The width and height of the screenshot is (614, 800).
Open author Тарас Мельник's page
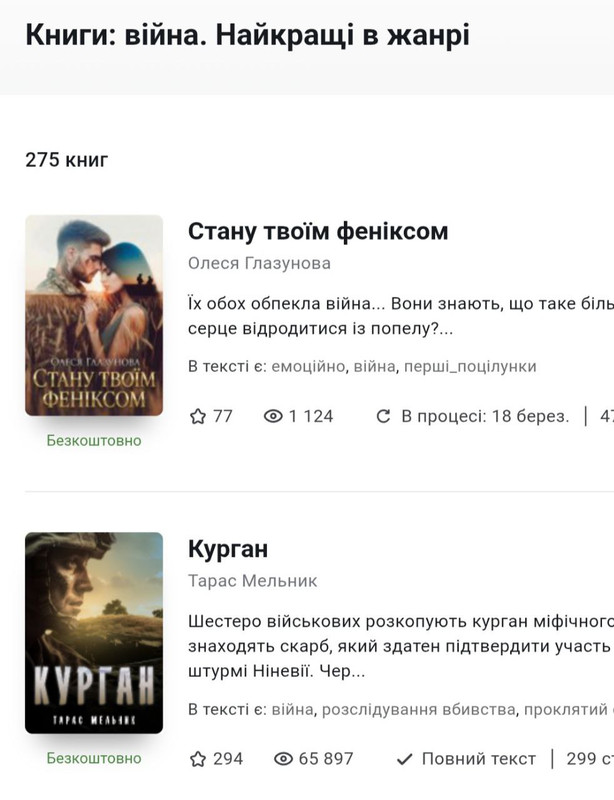[x=253, y=581]
